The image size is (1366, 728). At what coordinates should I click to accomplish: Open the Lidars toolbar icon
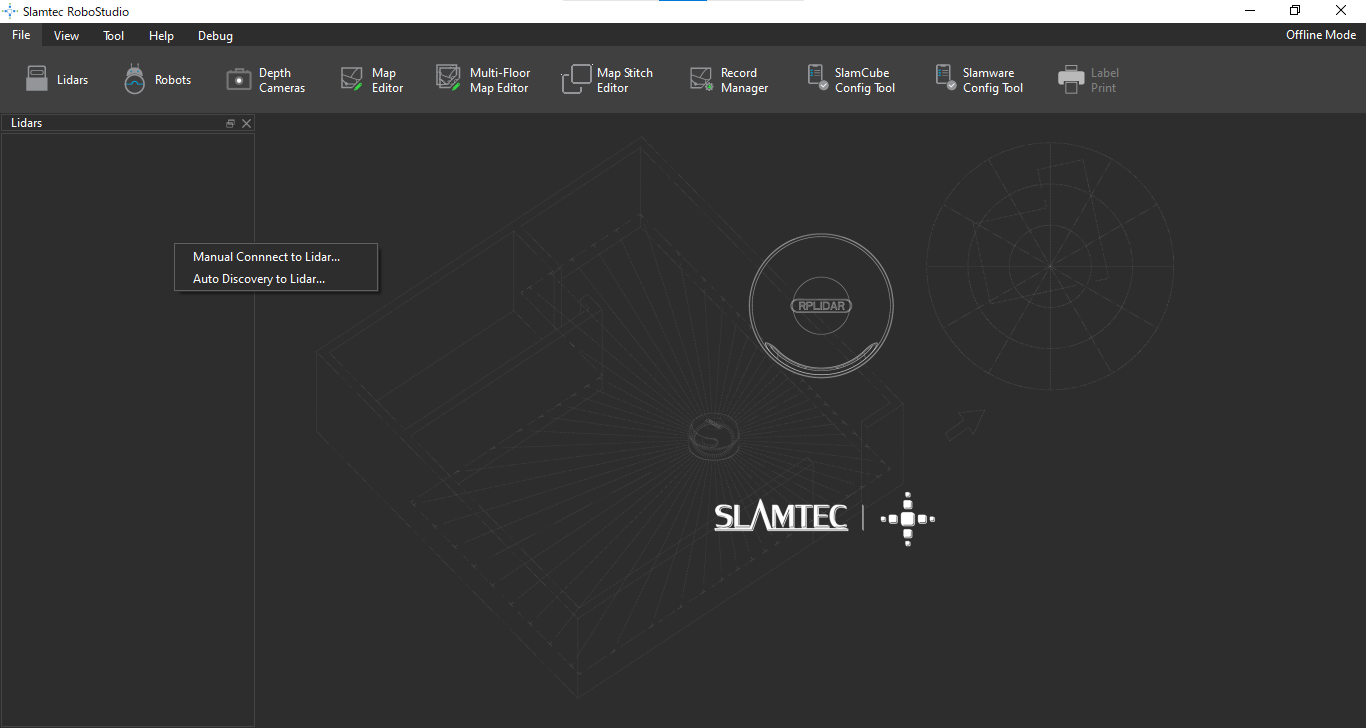pos(36,79)
